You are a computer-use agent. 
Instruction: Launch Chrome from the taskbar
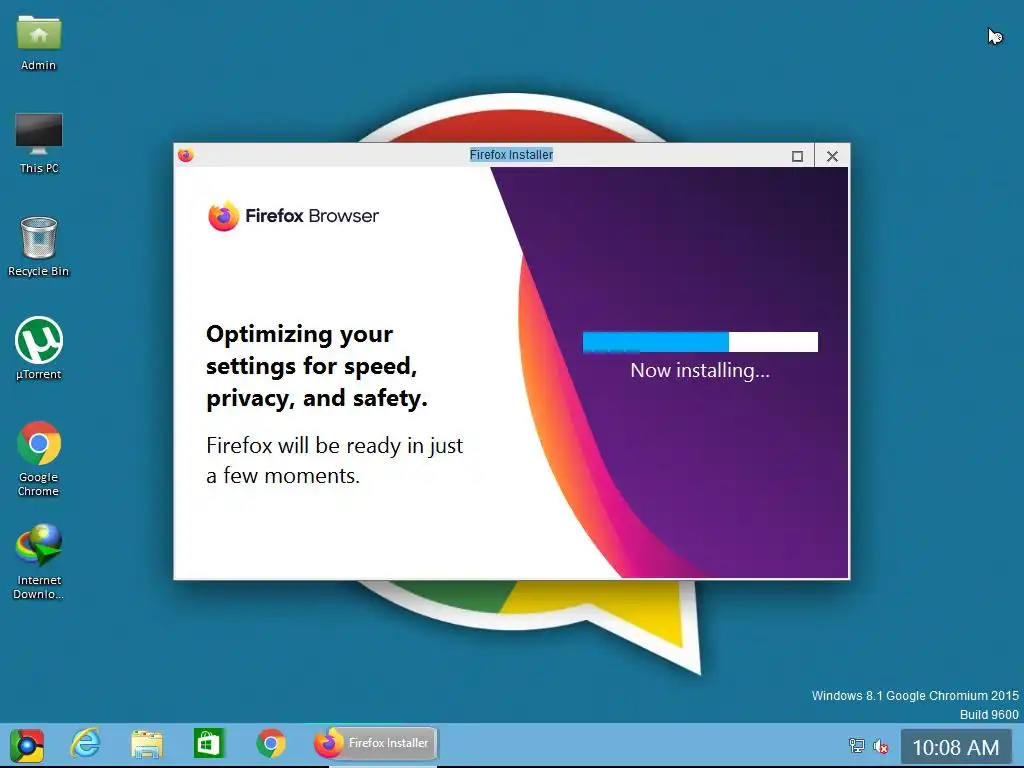tap(270, 743)
